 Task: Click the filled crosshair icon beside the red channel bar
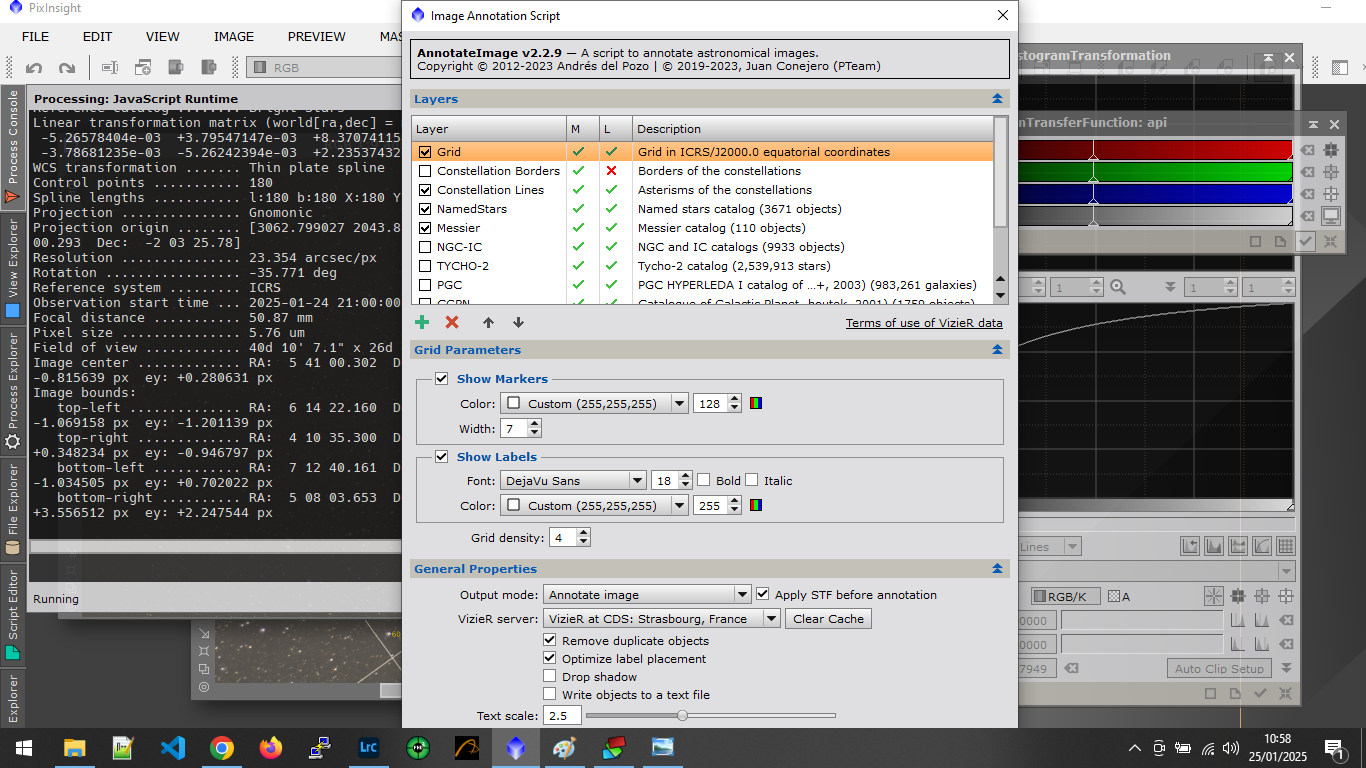point(1331,150)
